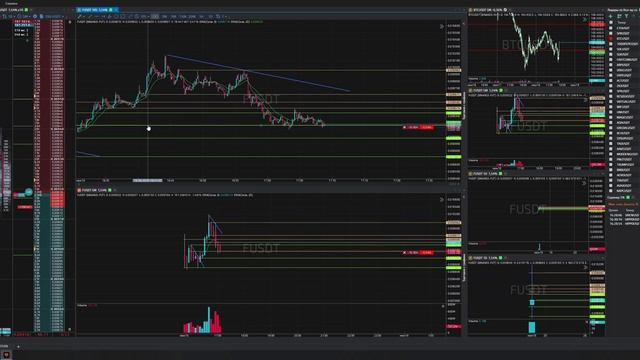
Task: Jump to latest bar on top main chart
Action: (x=442, y=27)
